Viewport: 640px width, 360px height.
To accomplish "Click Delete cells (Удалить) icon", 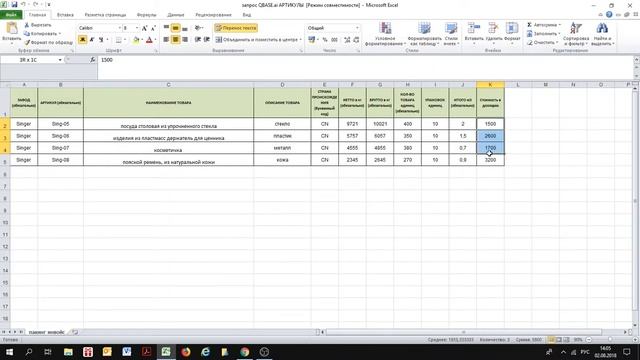I will point(493,33).
